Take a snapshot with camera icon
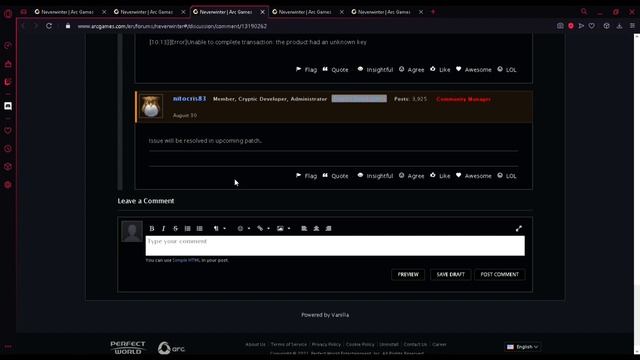Screen dimensions: 640x360 point(560,26)
